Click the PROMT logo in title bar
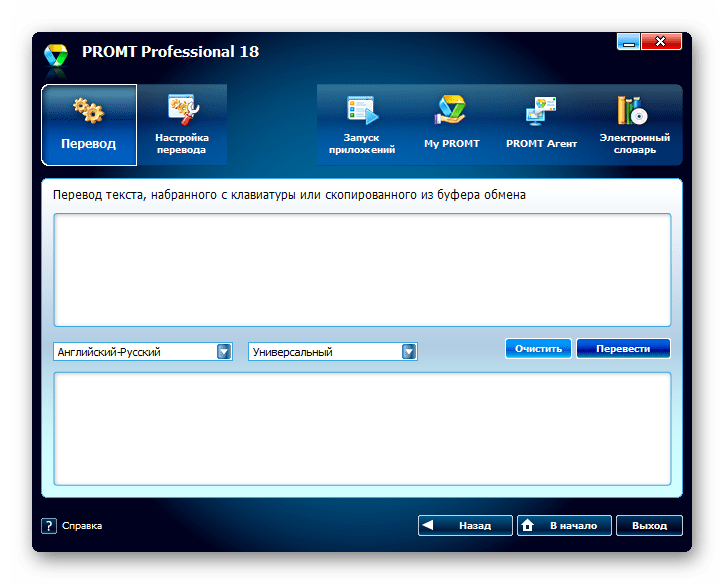The image size is (724, 584). (55, 54)
